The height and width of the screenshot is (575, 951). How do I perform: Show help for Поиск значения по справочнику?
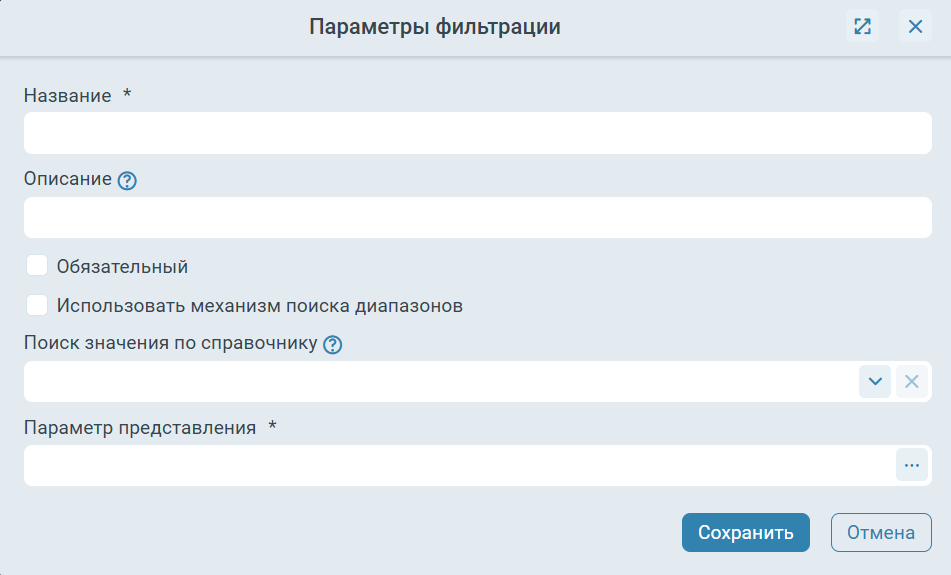[332, 345]
